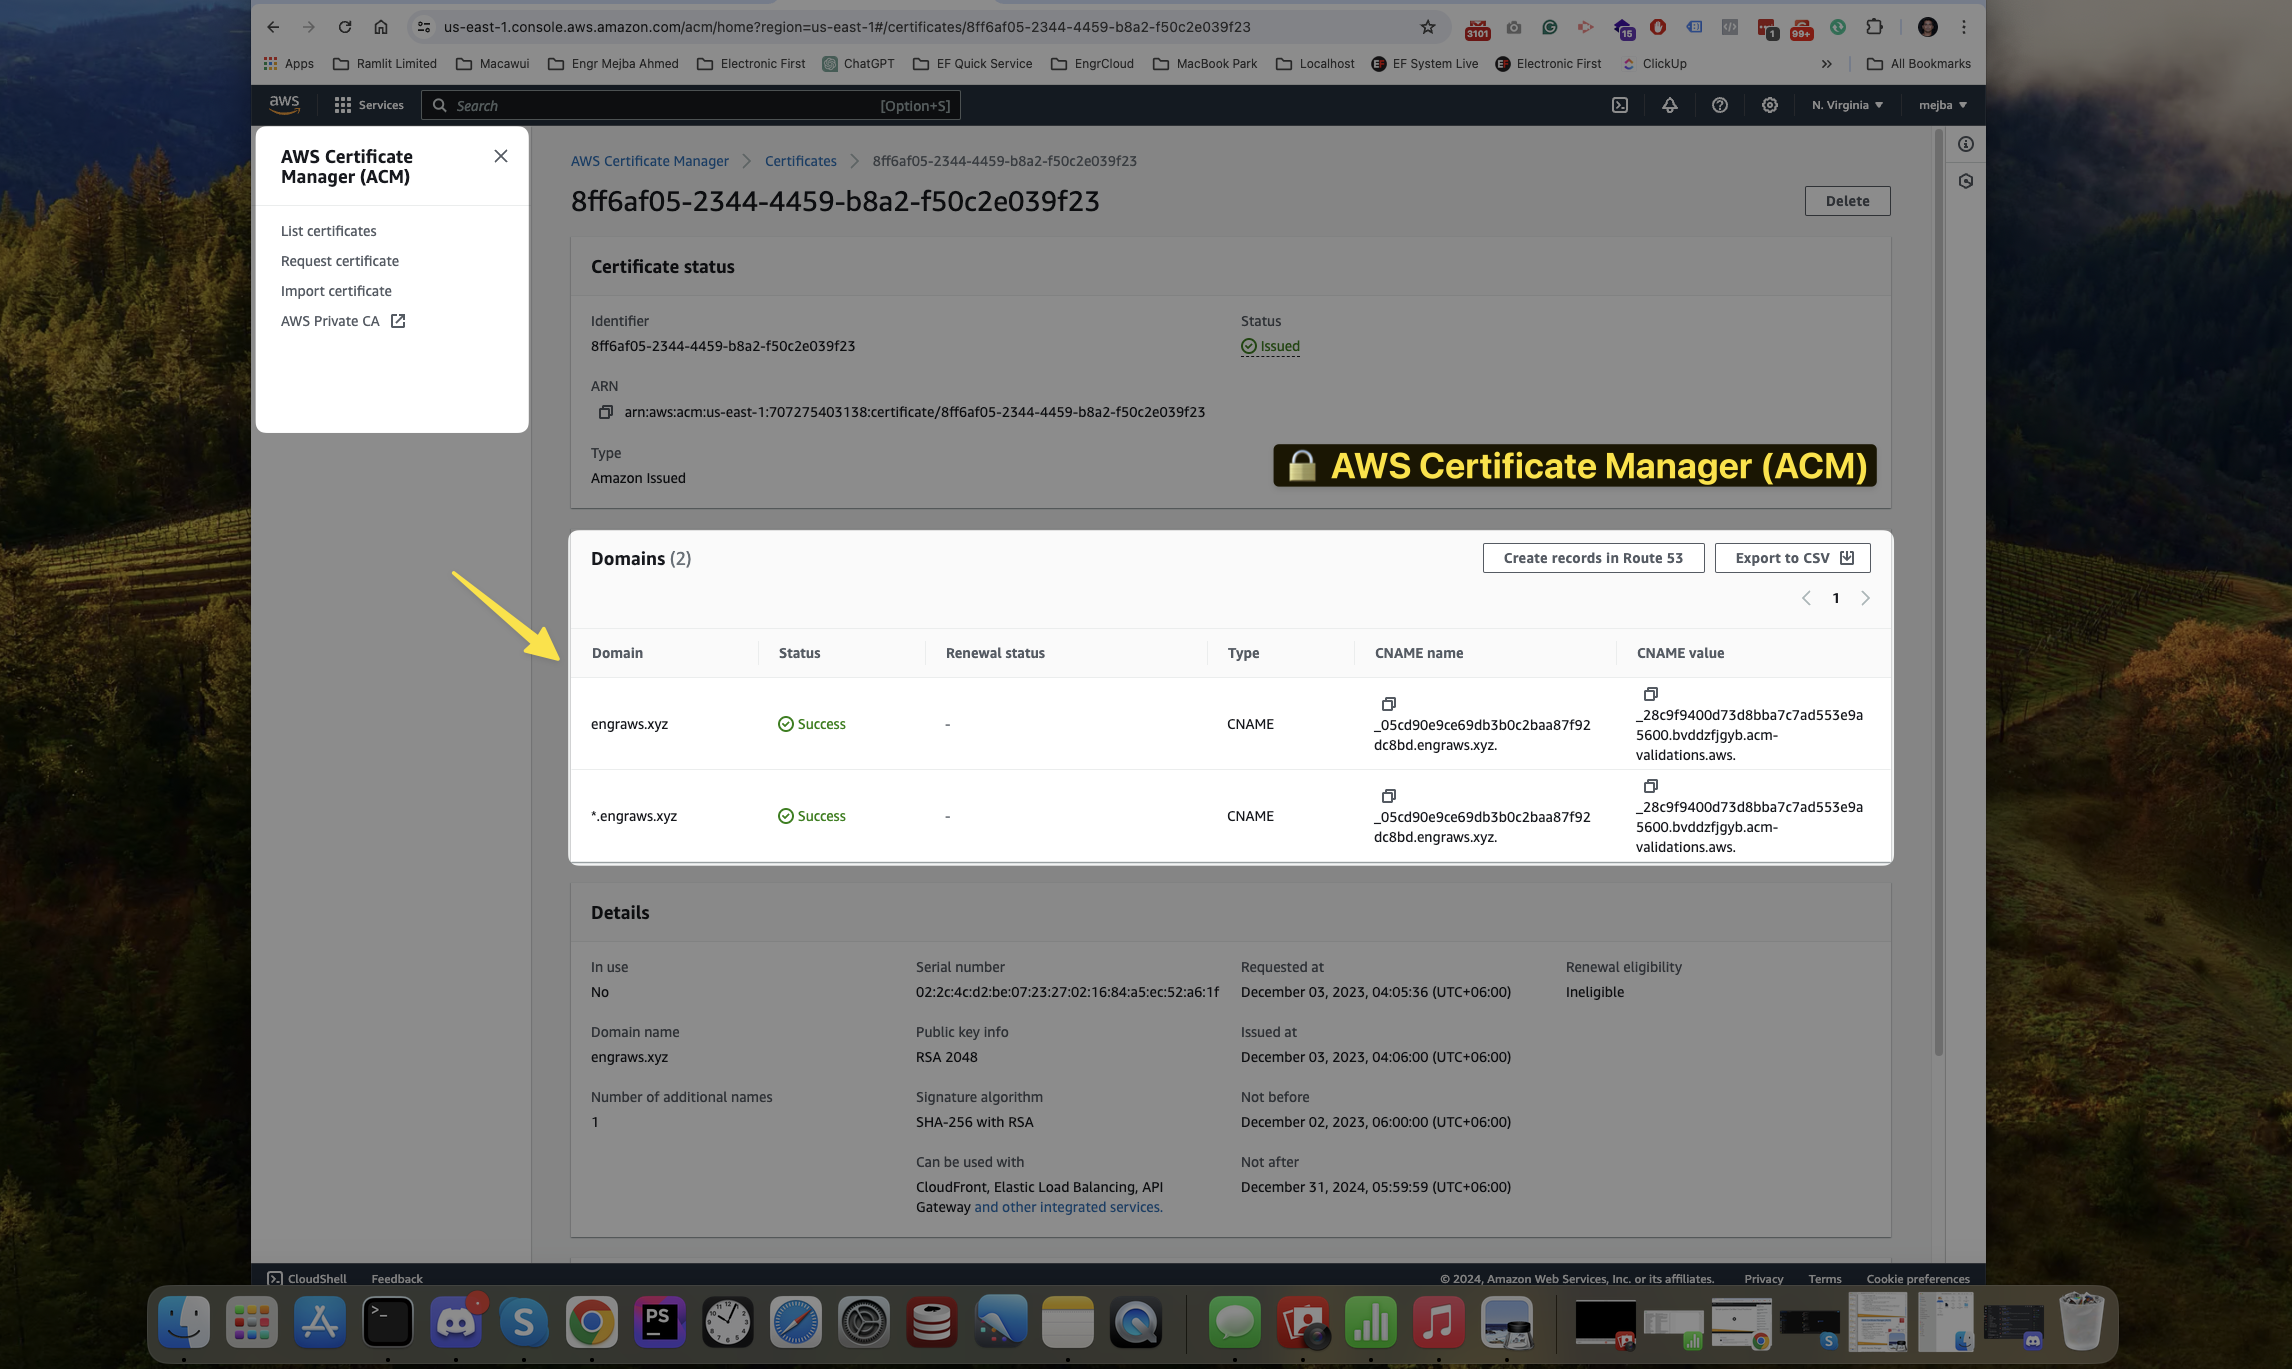Copy the certificate ARN
The height and width of the screenshot is (1369, 2292).
pyautogui.click(x=605, y=412)
